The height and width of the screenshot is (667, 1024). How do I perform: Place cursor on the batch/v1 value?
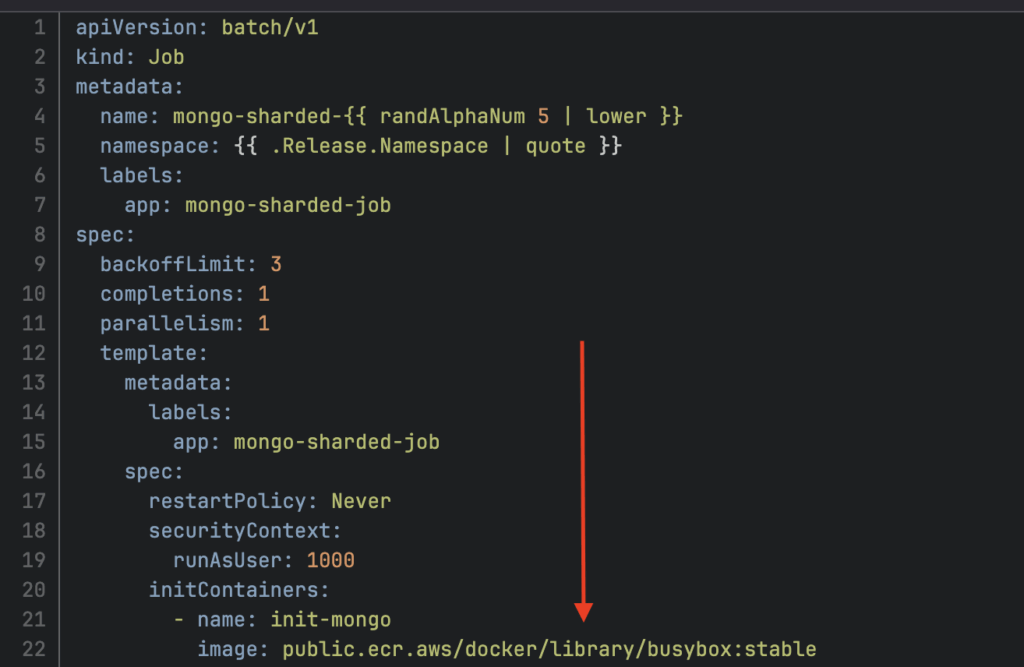pos(270,27)
